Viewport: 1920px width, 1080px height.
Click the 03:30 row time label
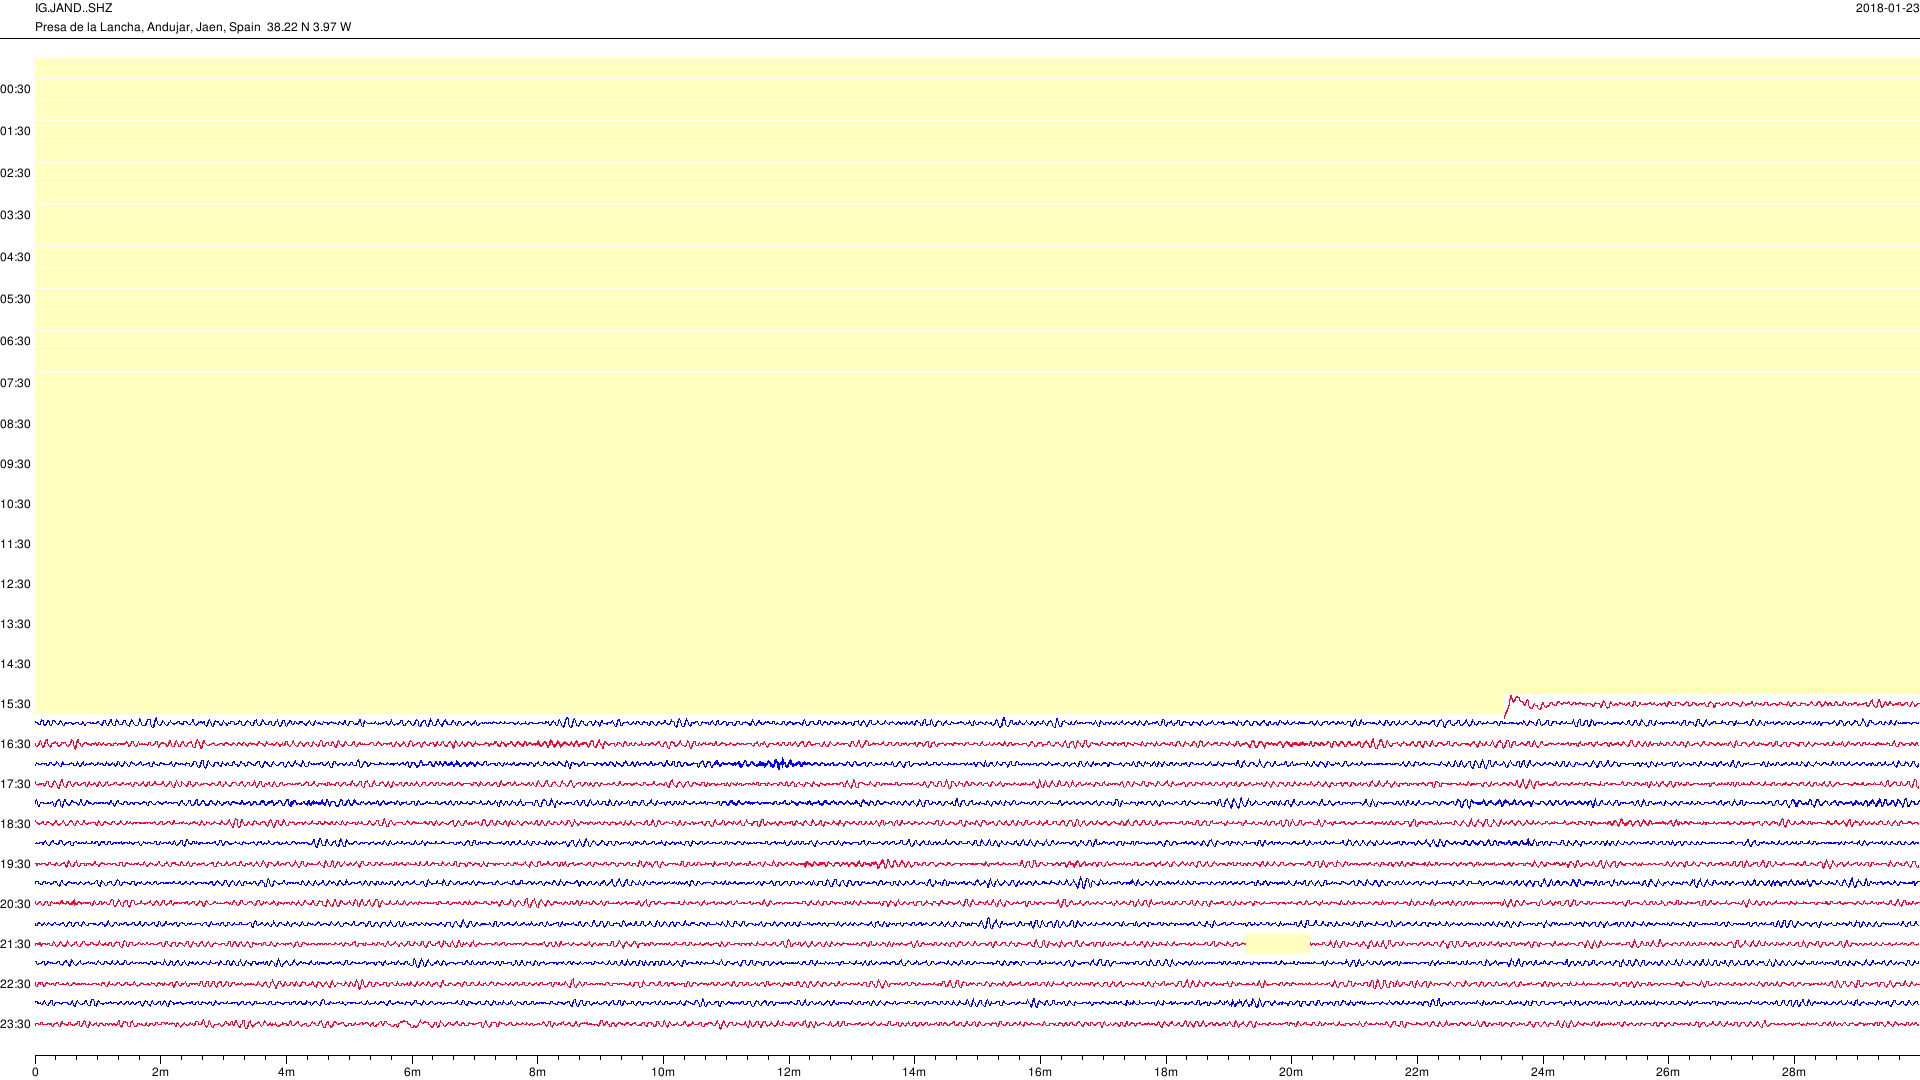pos(15,215)
